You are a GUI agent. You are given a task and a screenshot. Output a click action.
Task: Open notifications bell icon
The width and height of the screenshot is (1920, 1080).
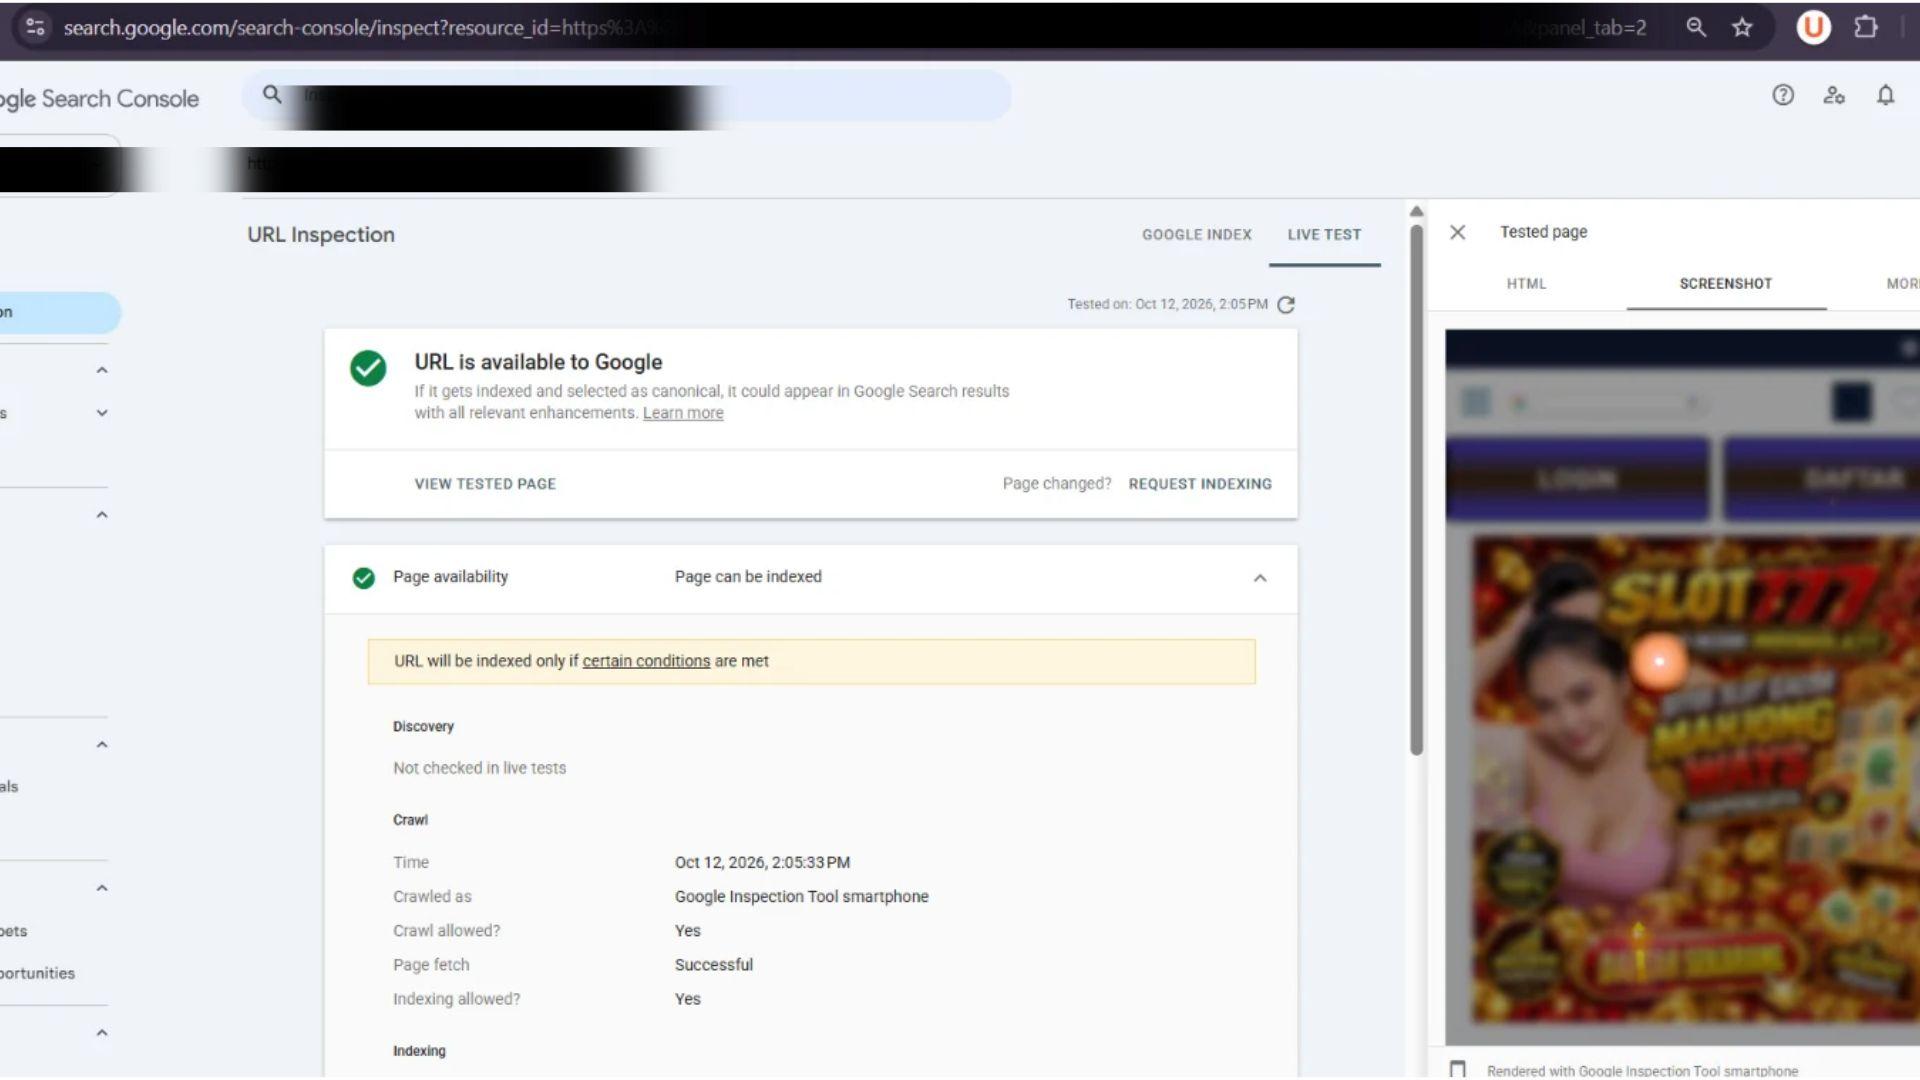coord(1885,95)
